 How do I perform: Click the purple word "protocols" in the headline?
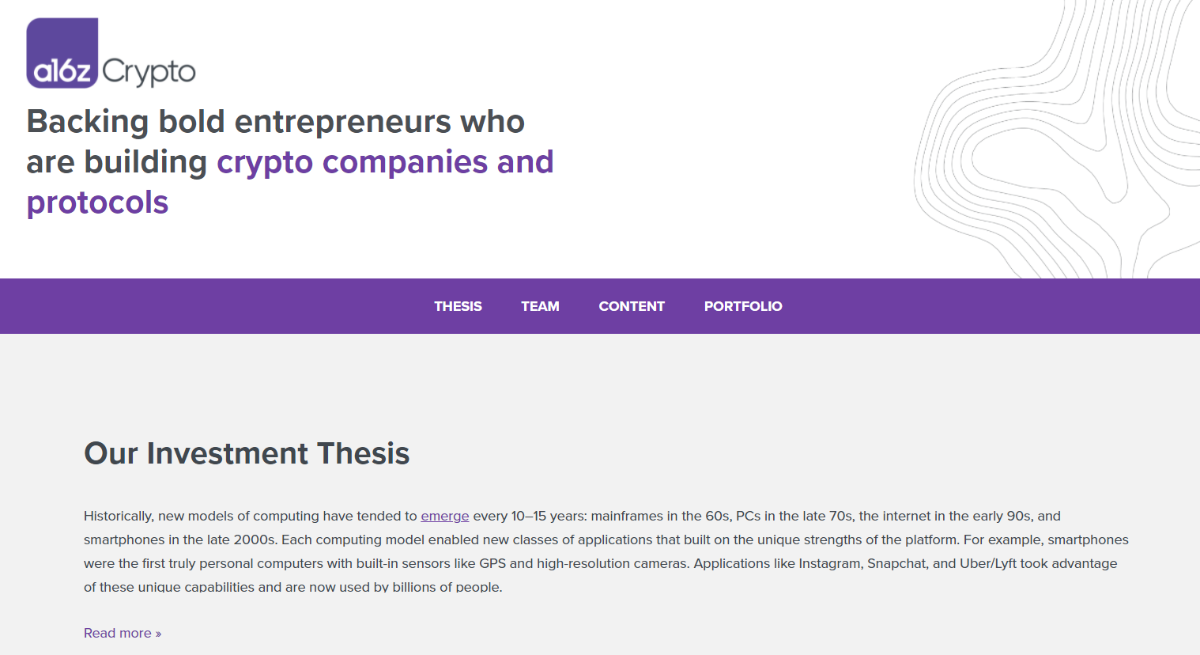point(97,202)
